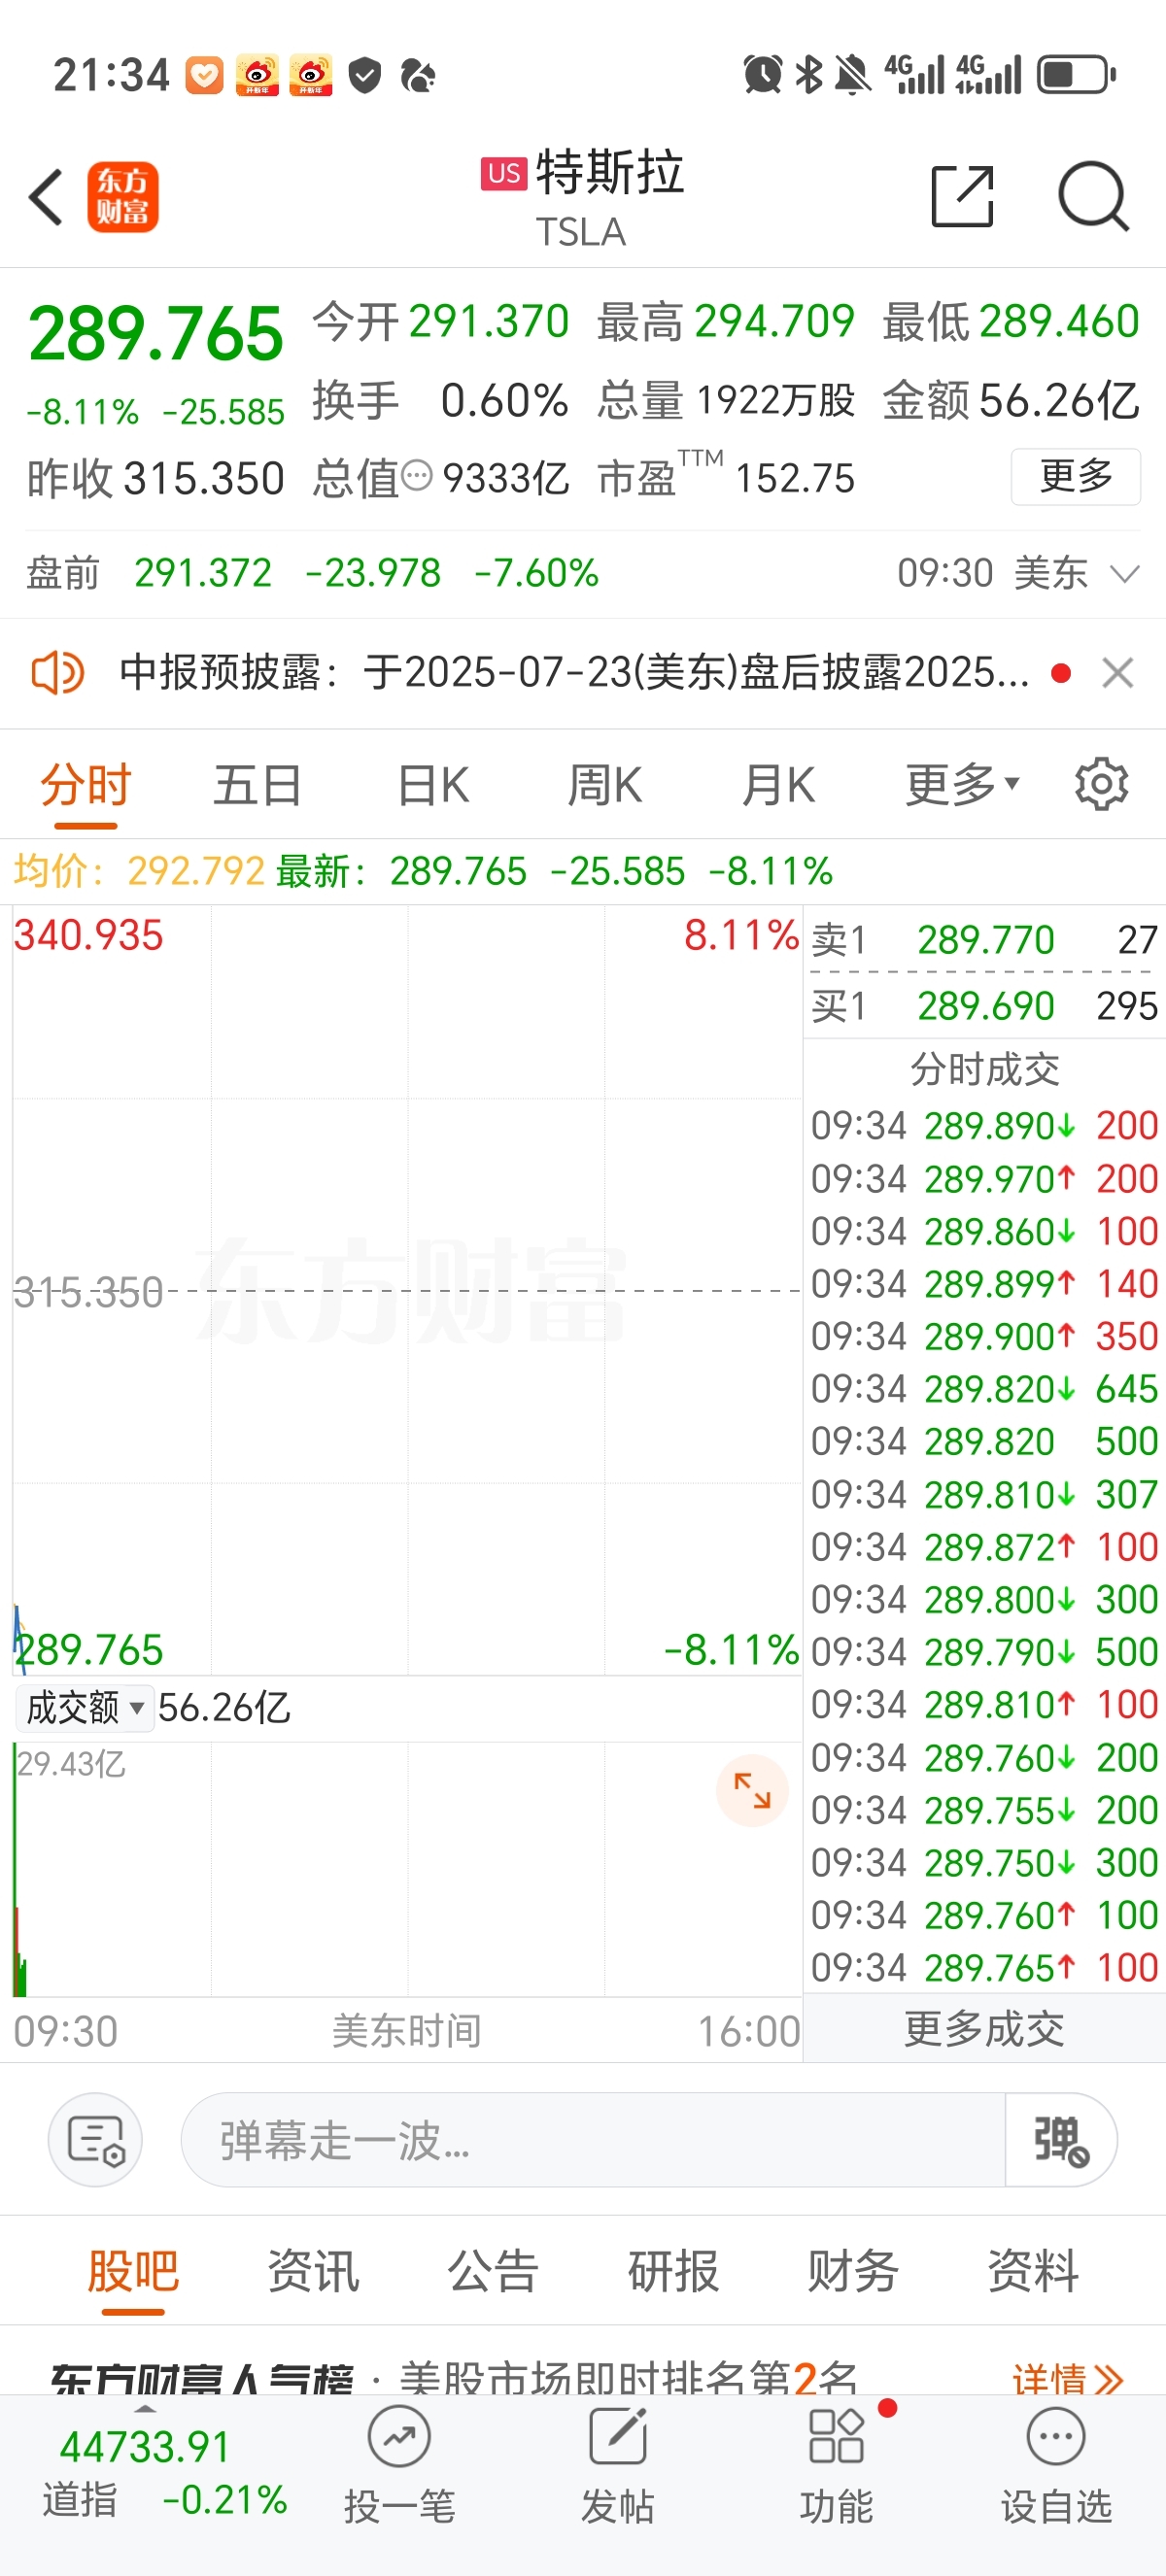Open 更多成交 trade list

tap(984, 2029)
